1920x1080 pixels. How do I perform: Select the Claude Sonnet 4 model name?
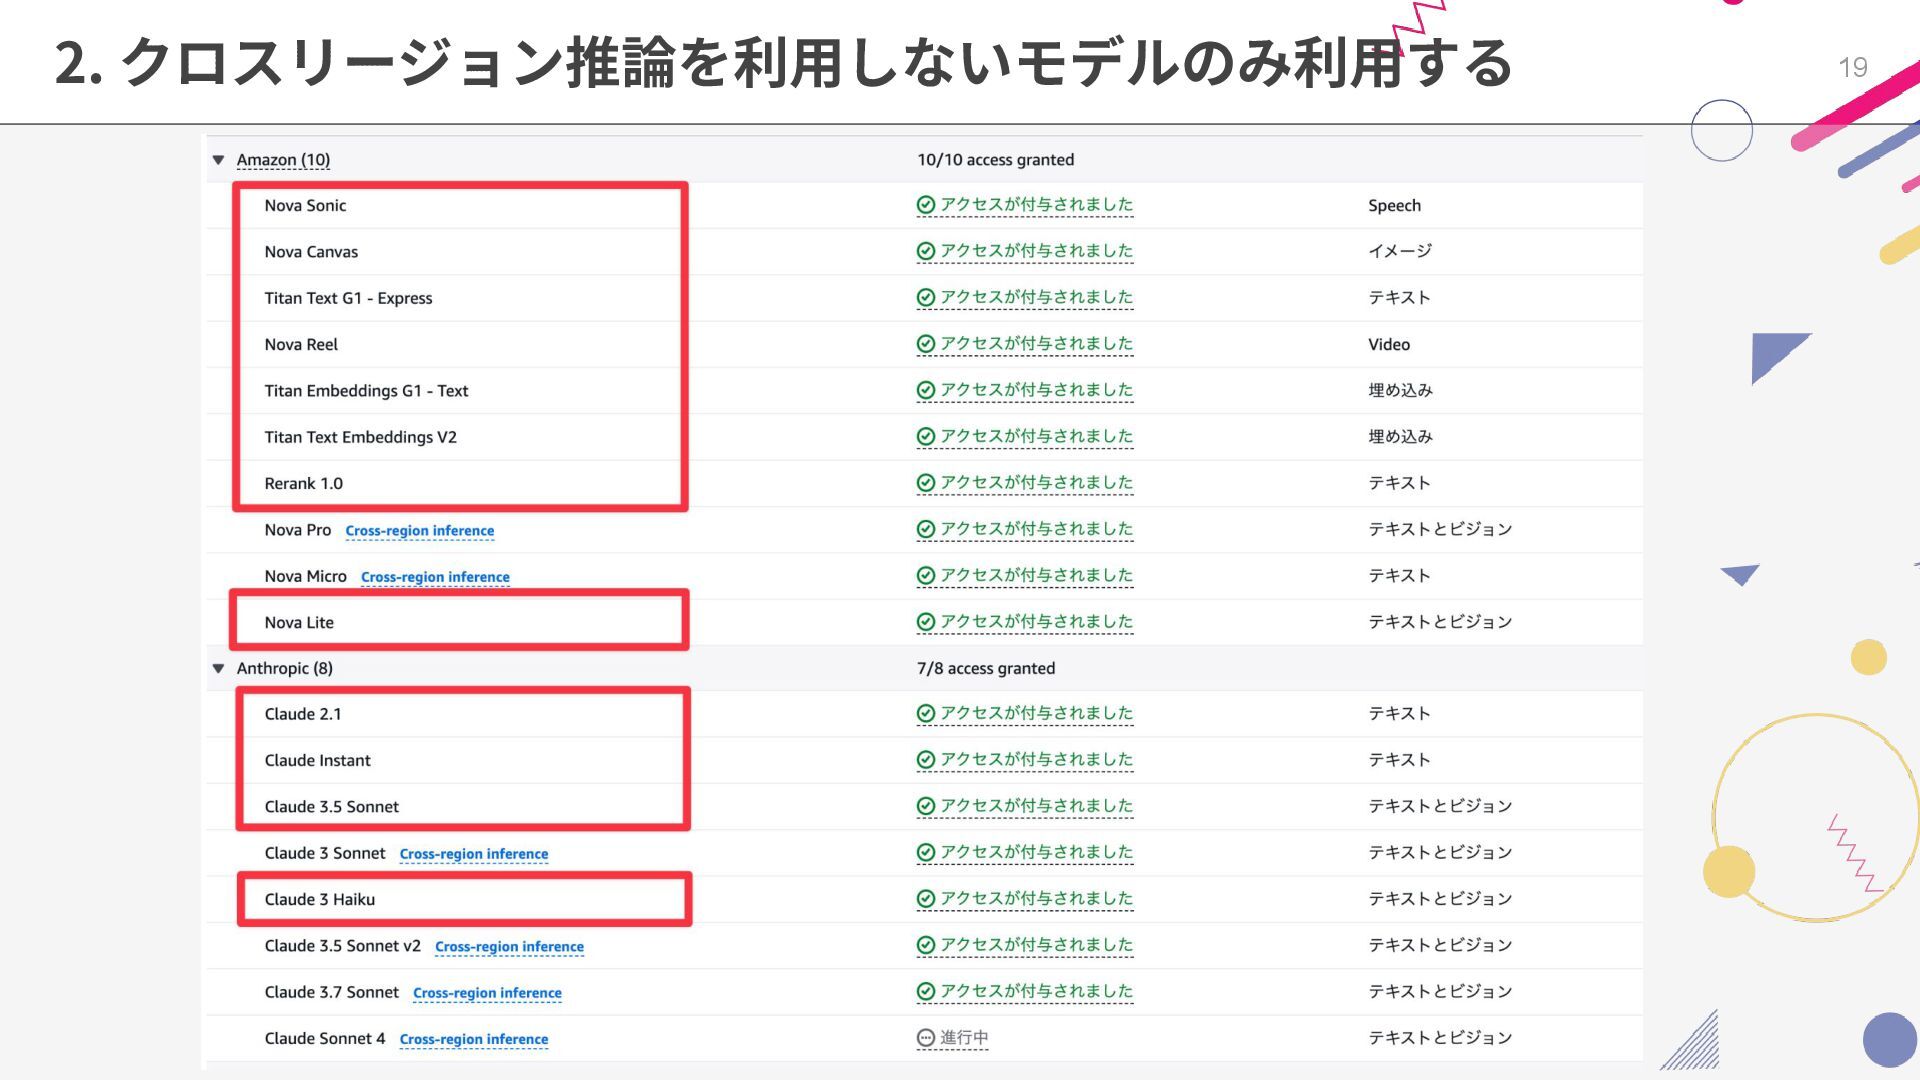coord(324,1039)
